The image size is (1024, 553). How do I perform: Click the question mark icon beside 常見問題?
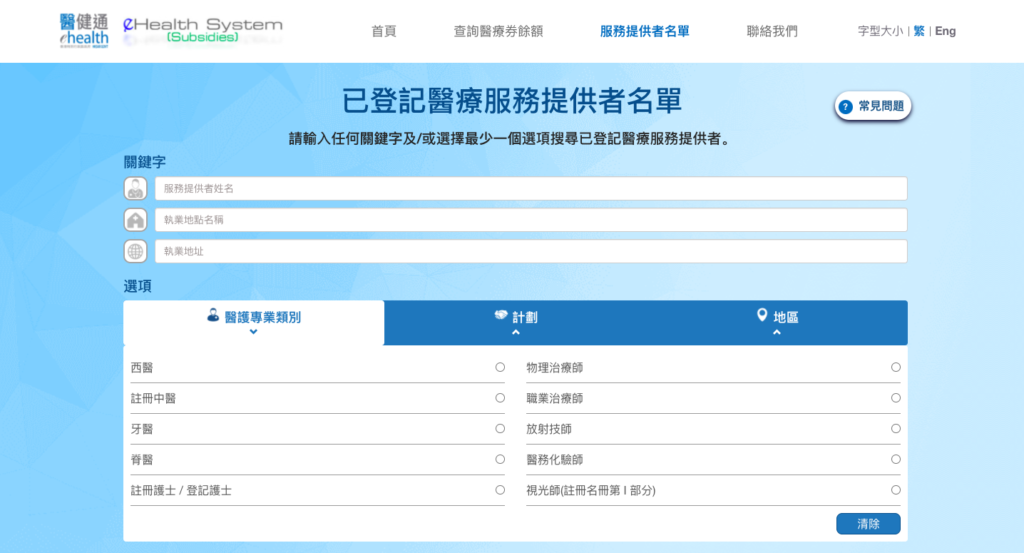point(846,106)
